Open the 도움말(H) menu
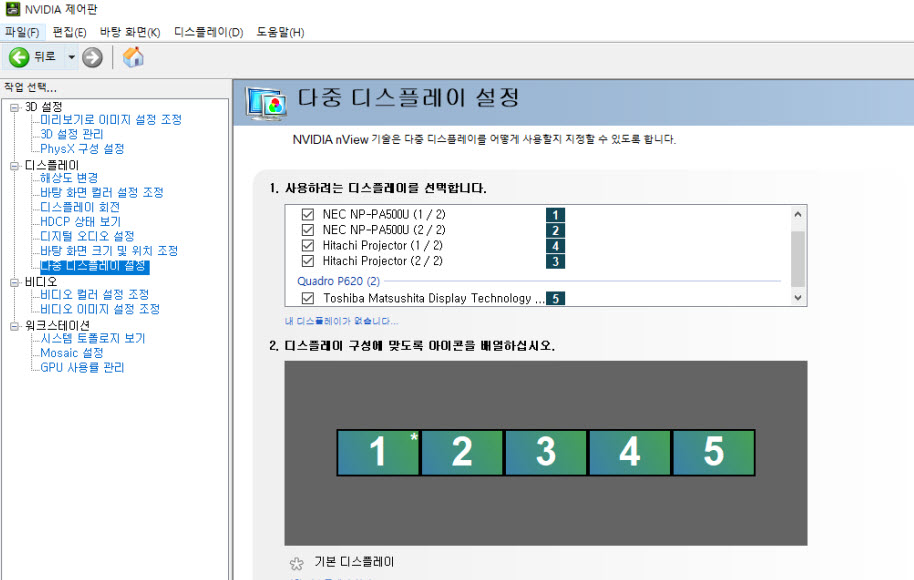Viewport: 914px width, 580px height. [x=280, y=32]
